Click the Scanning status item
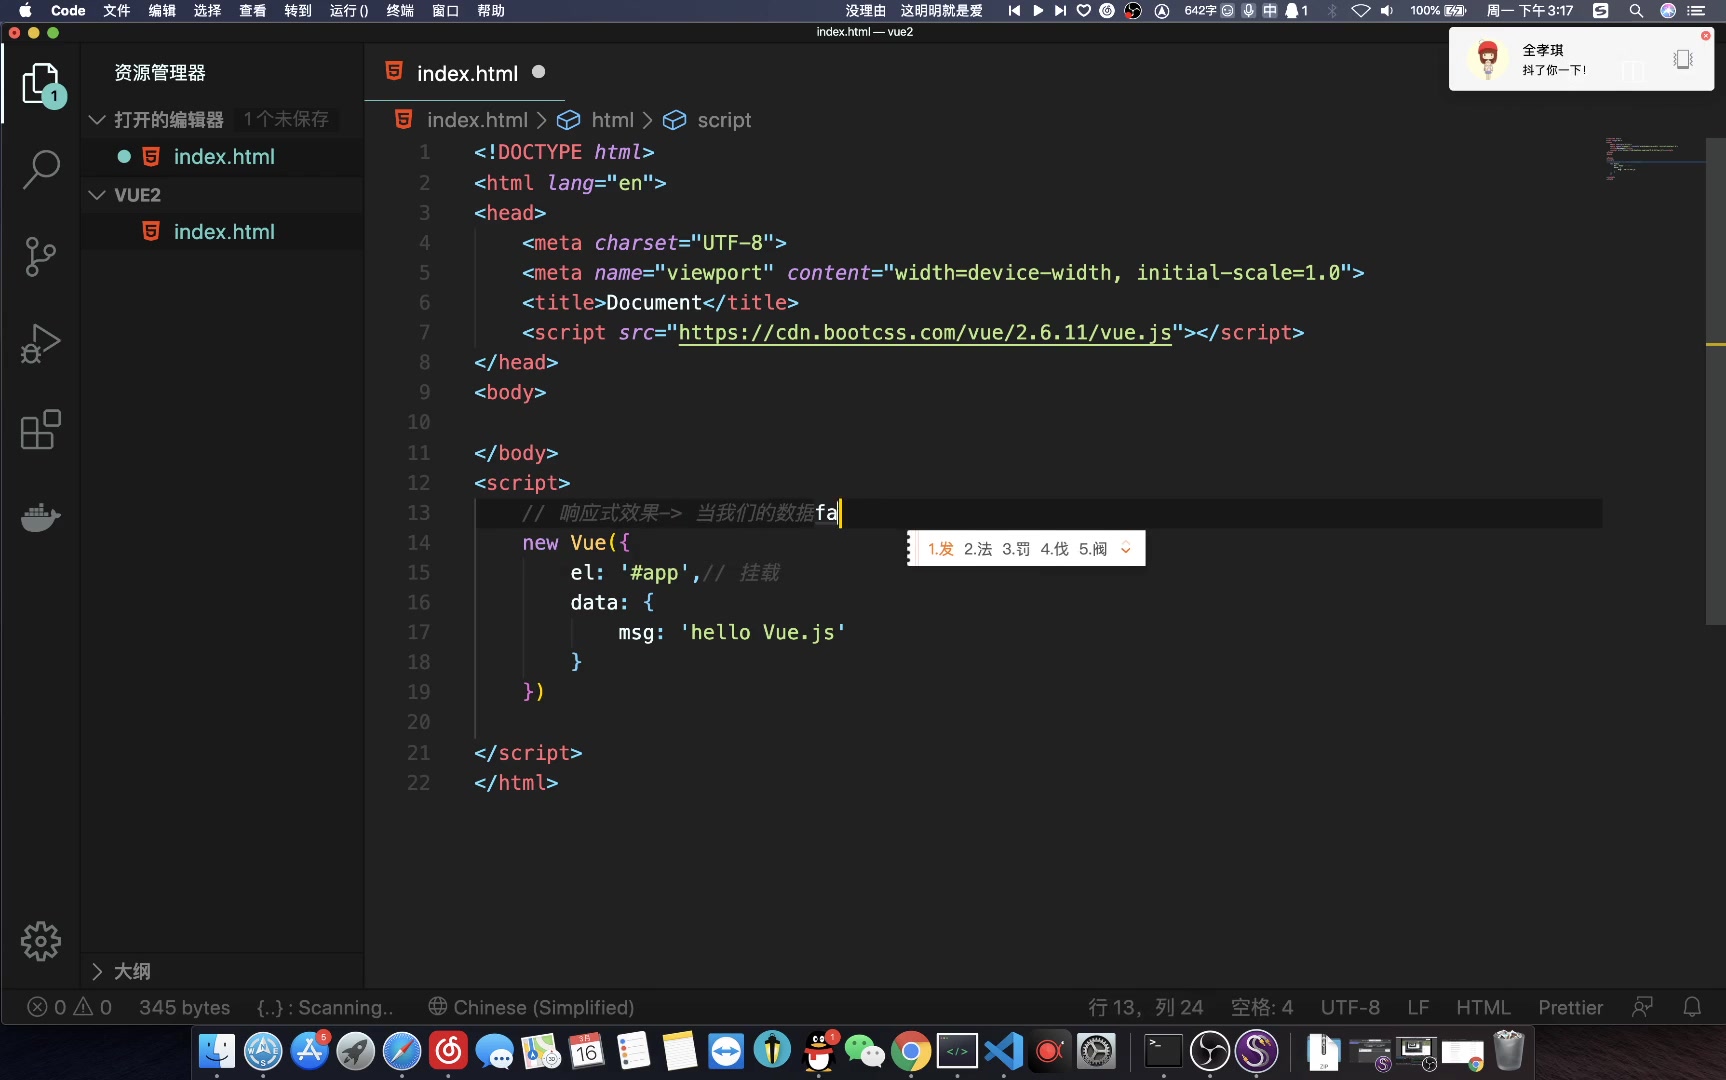Screen dimensions: 1726x1080 pyautogui.click(x=325, y=1007)
